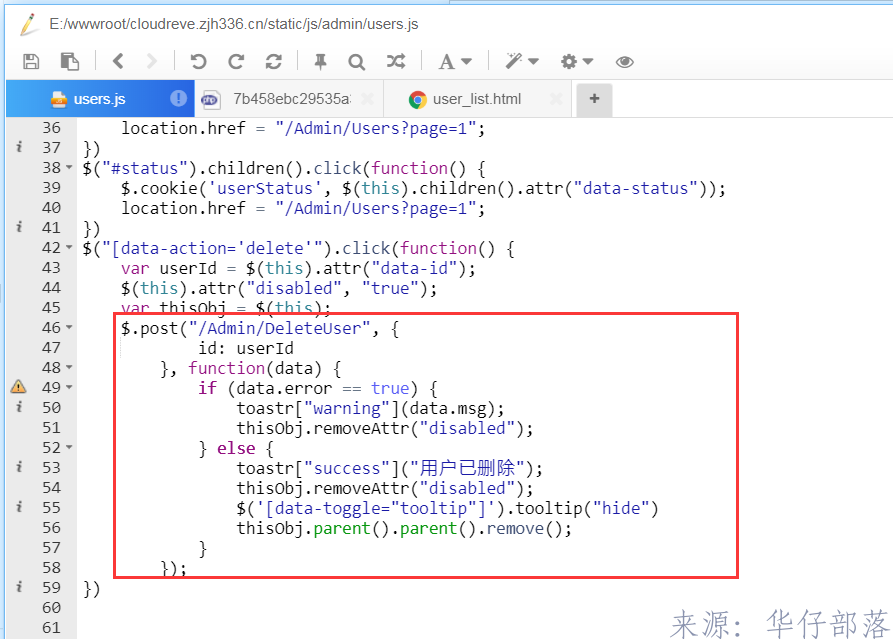Open the settings gear dropdown
The height and width of the screenshot is (639, 893).
coord(577,62)
